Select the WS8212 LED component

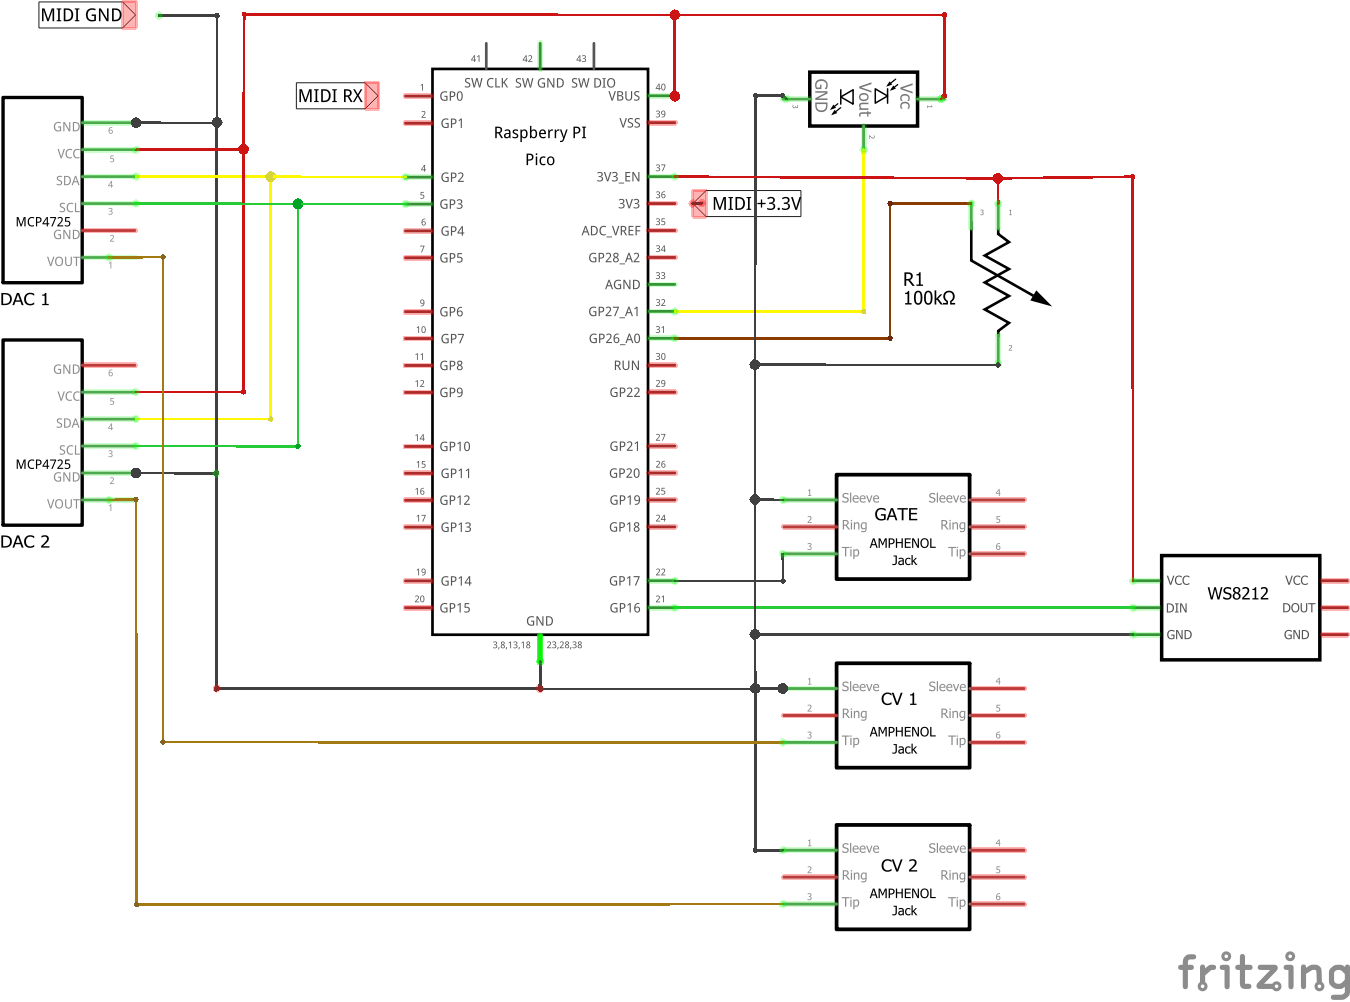[1239, 607]
